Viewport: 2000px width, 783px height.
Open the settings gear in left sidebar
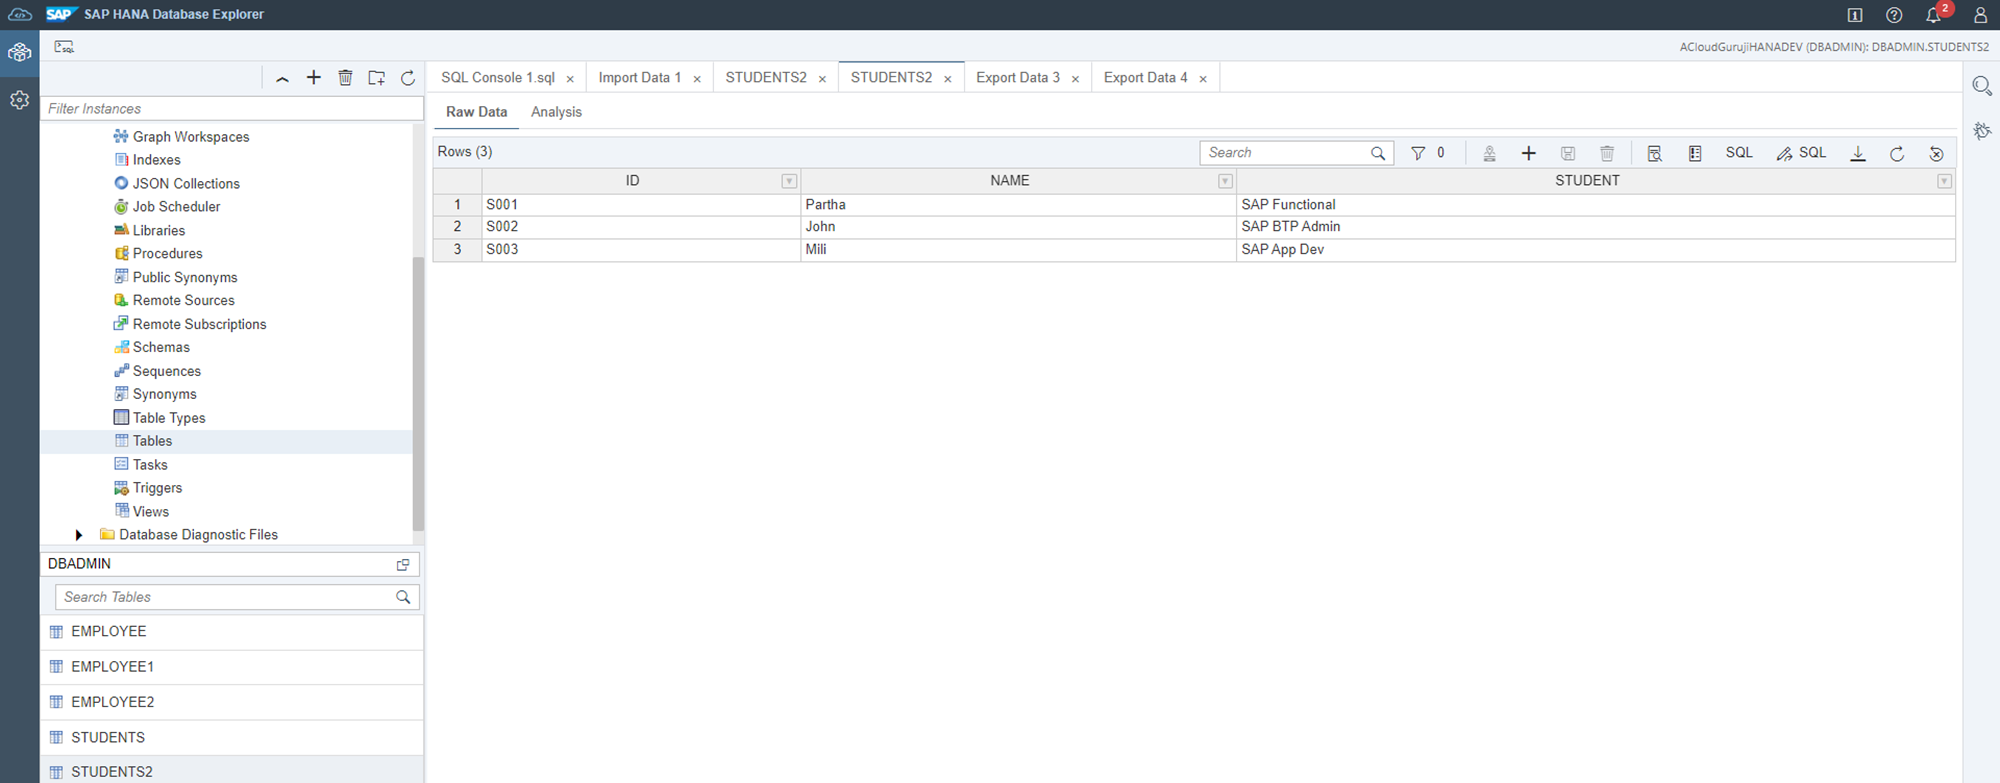19,100
